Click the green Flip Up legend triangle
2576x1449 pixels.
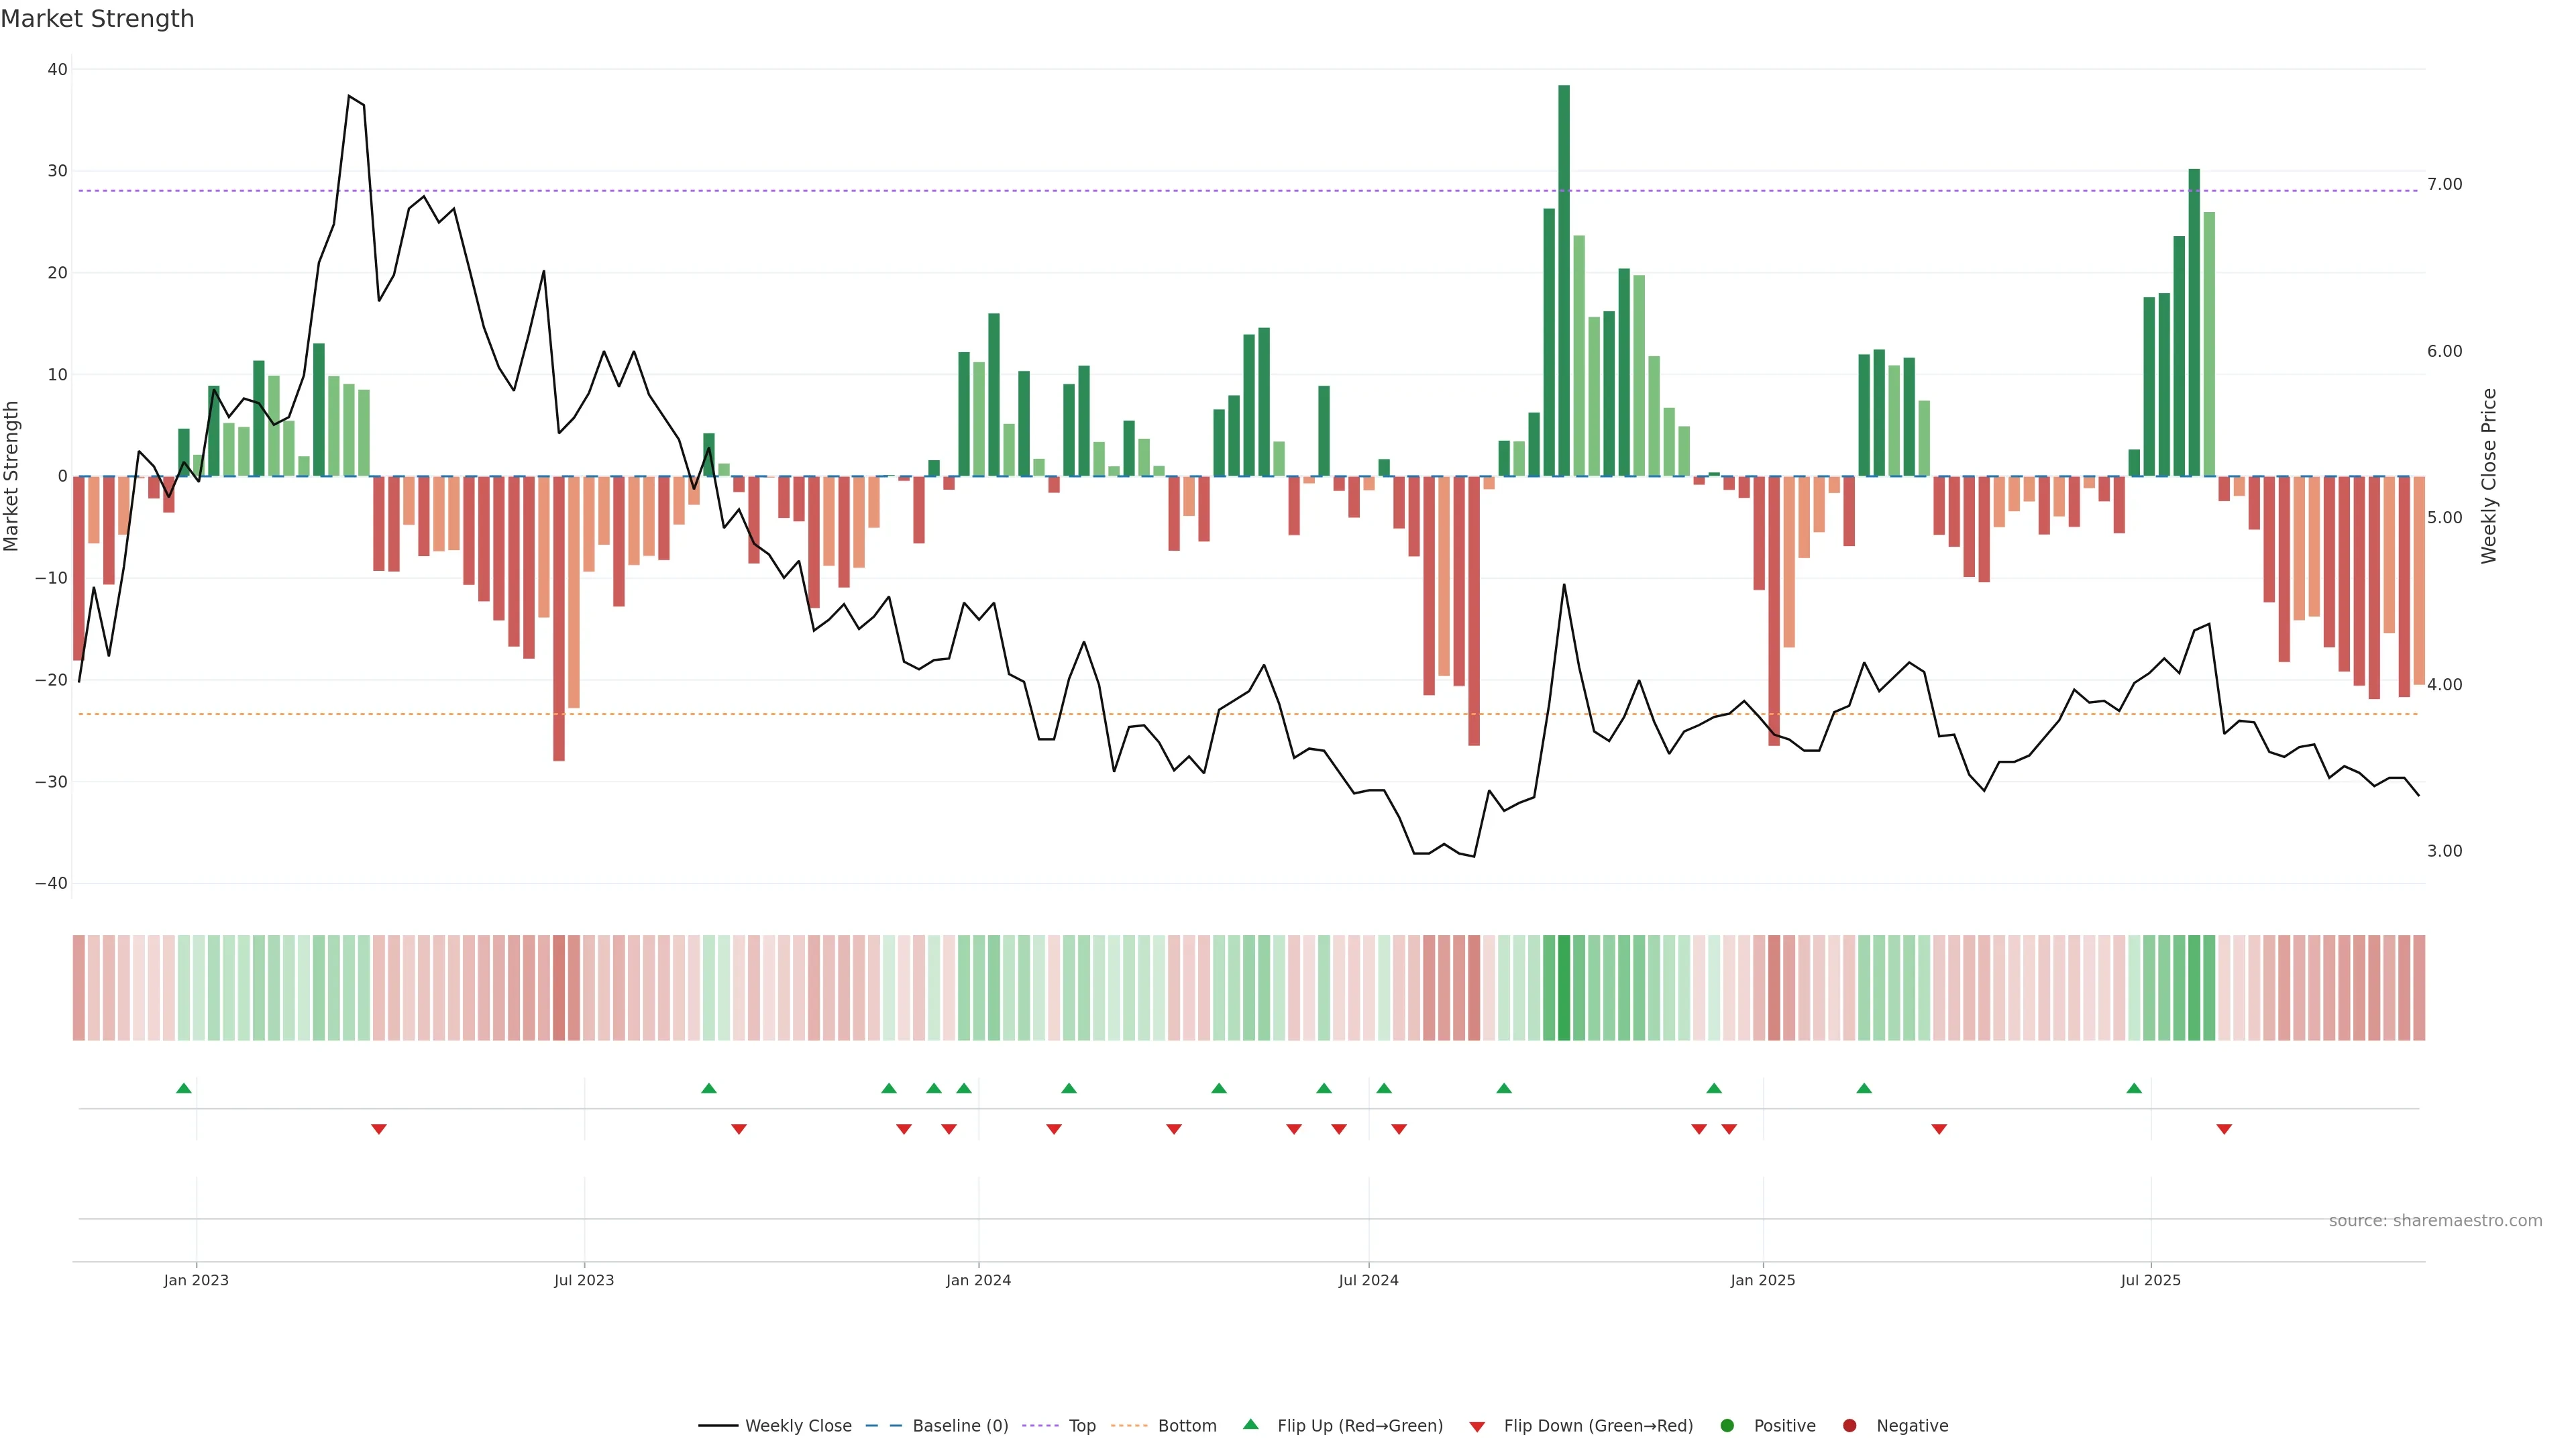click(1250, 1425)
